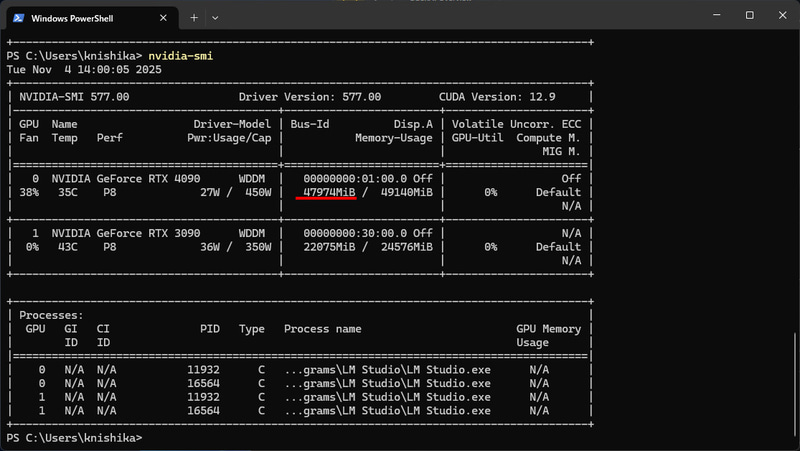Viewport: 800px width, 451px height.
Task: Click PID 16564 in the GPU 0 row
Action: [203, 384]
